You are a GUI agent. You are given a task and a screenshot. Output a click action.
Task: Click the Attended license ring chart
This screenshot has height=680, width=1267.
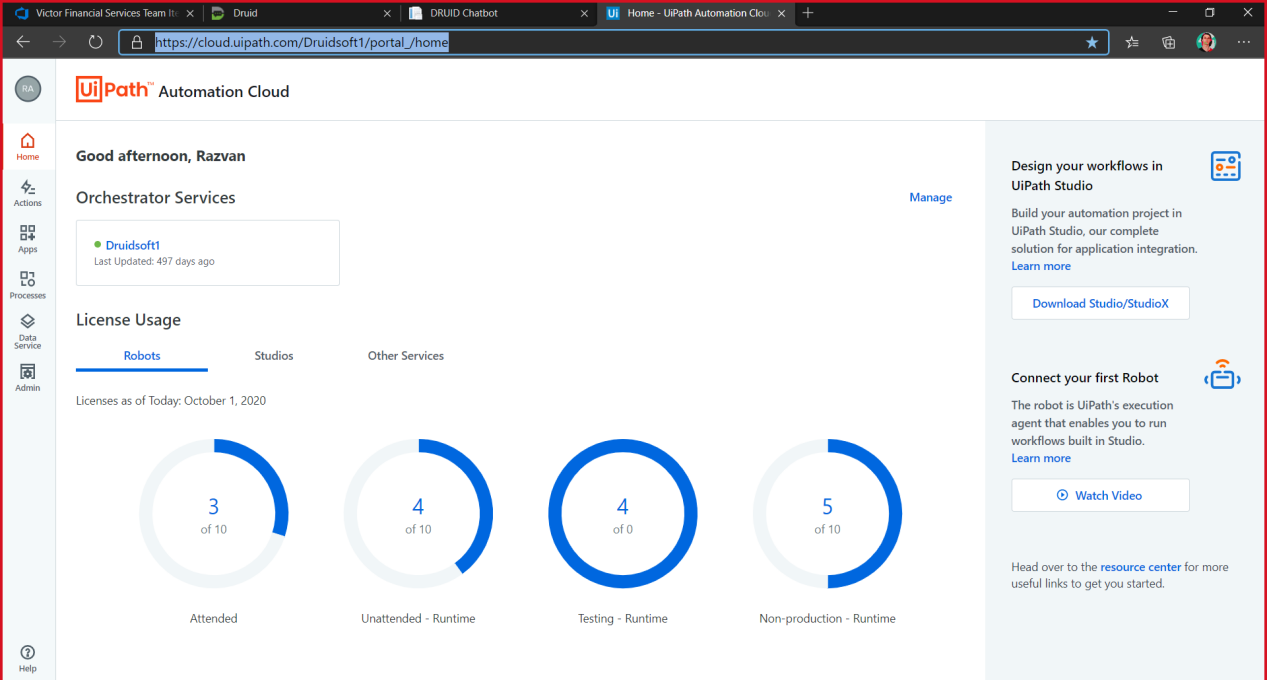(x=214, y=514)
